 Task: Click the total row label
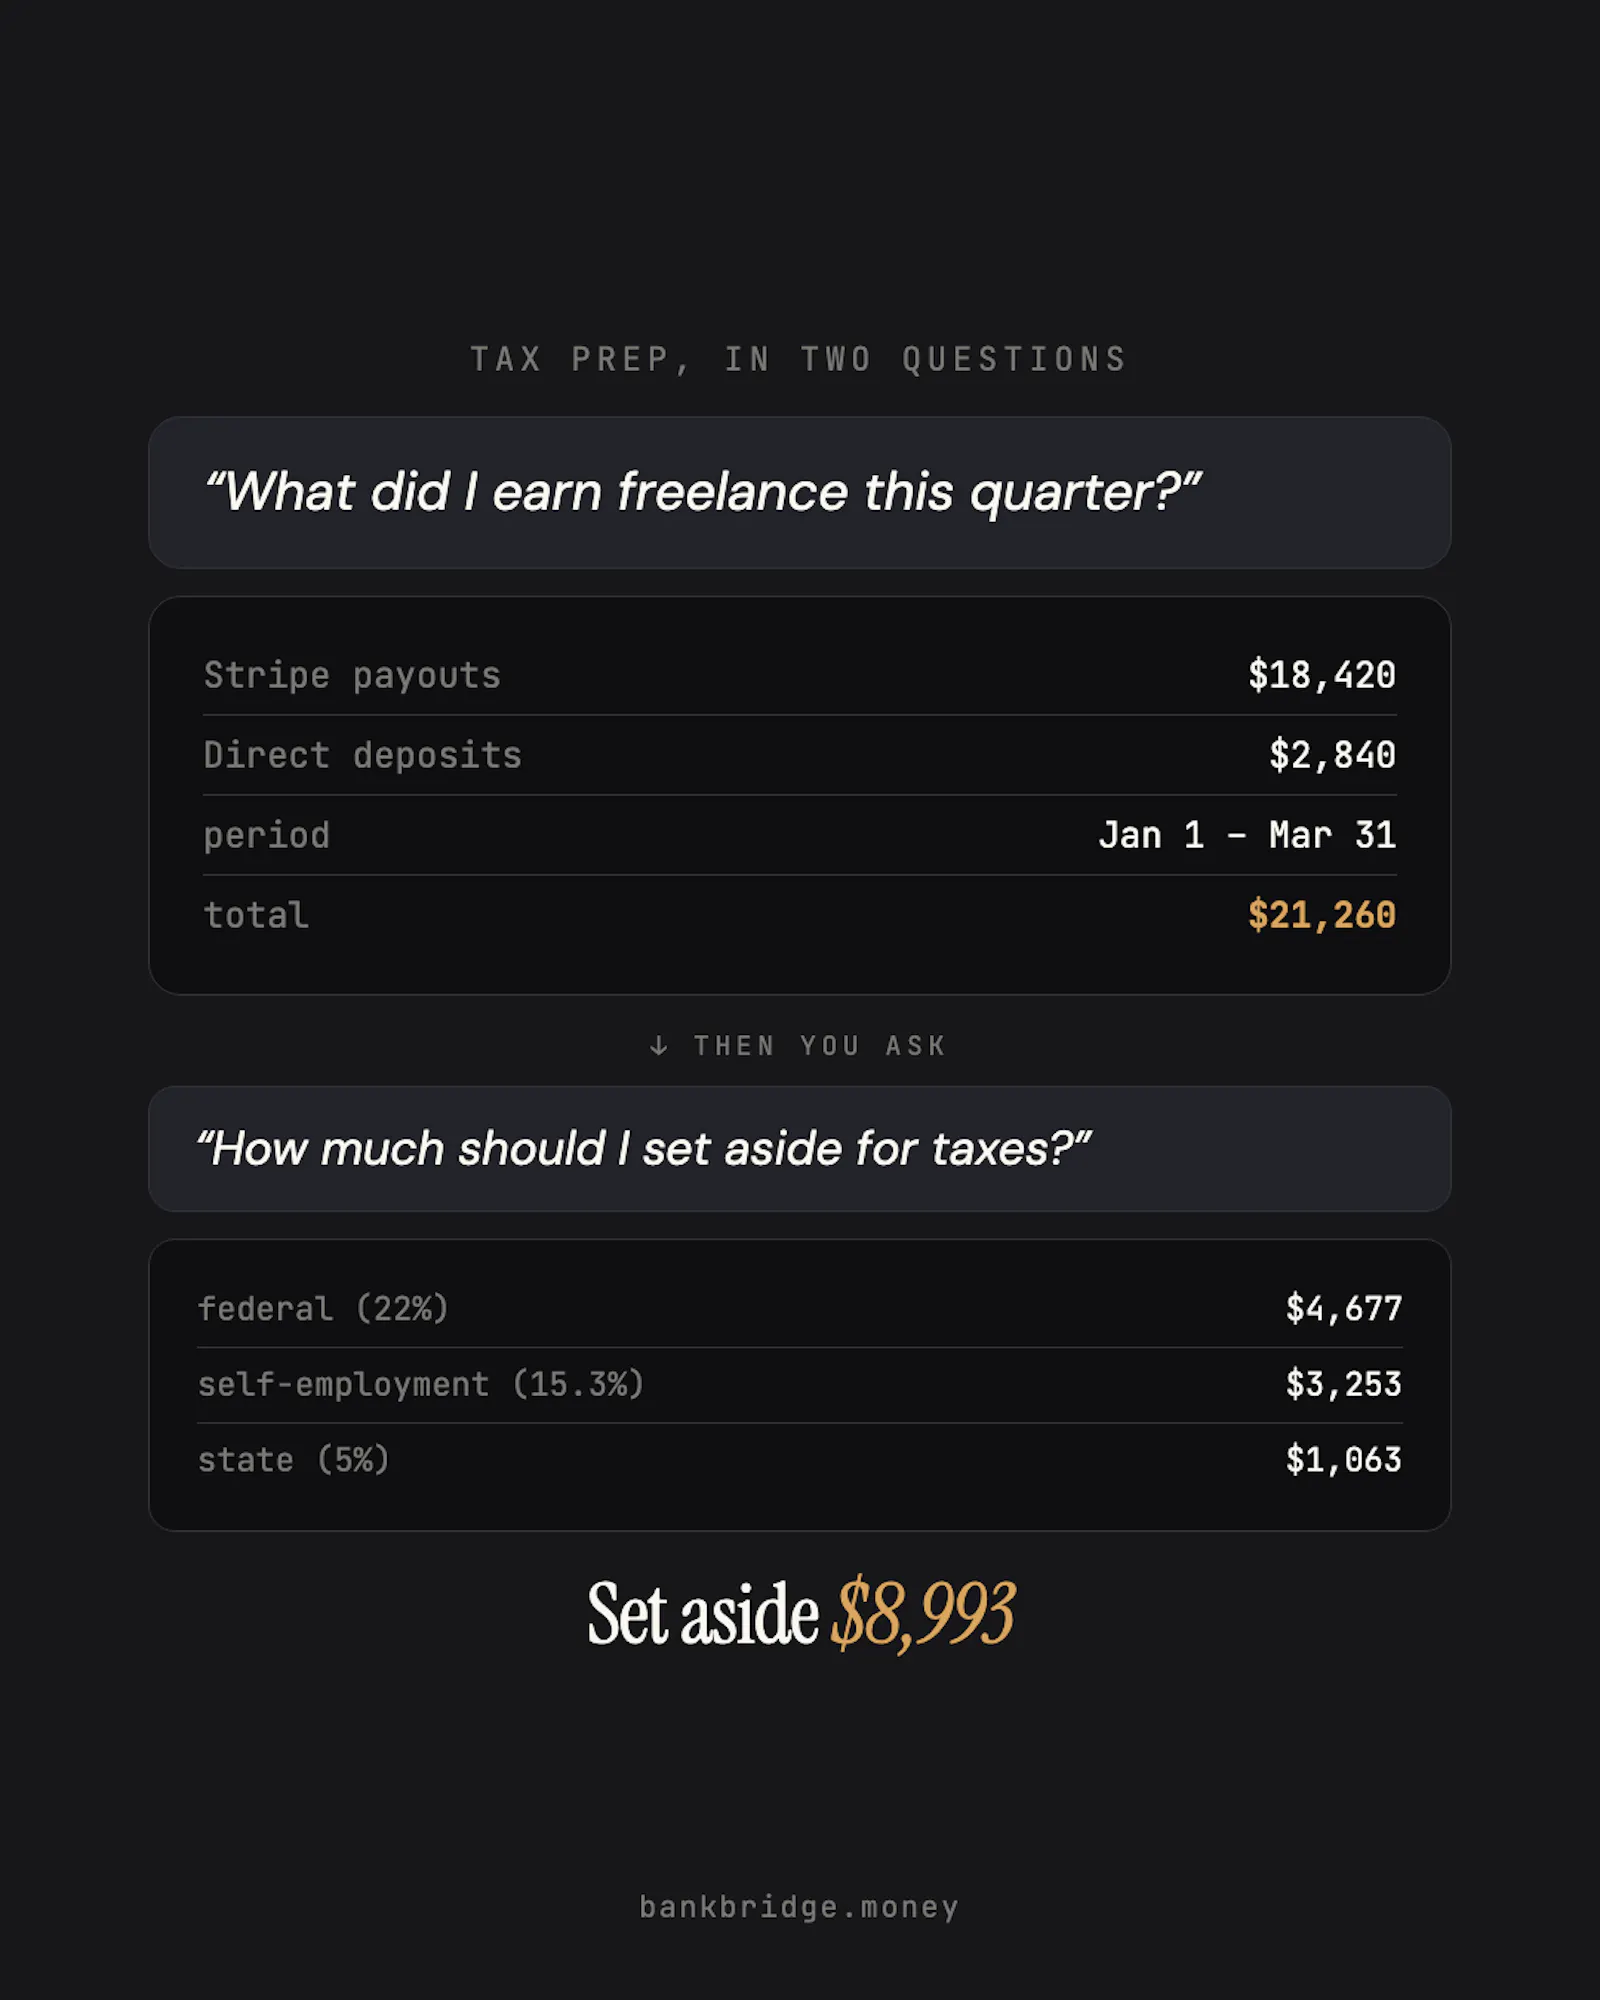coord(256,915)
